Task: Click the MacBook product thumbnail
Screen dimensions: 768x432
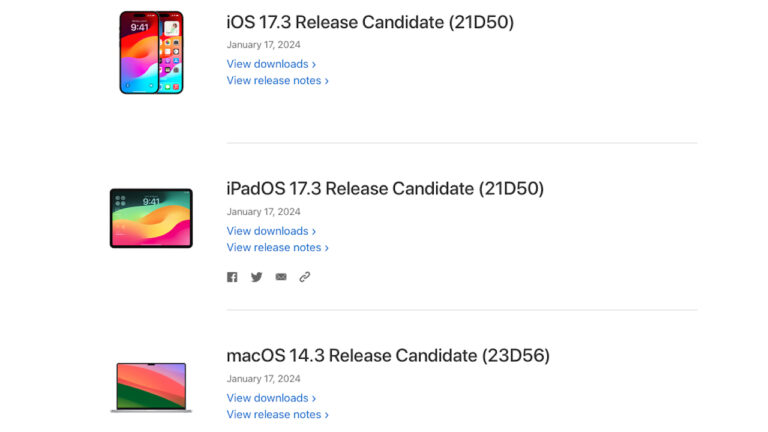Action: tap(151, 387)
